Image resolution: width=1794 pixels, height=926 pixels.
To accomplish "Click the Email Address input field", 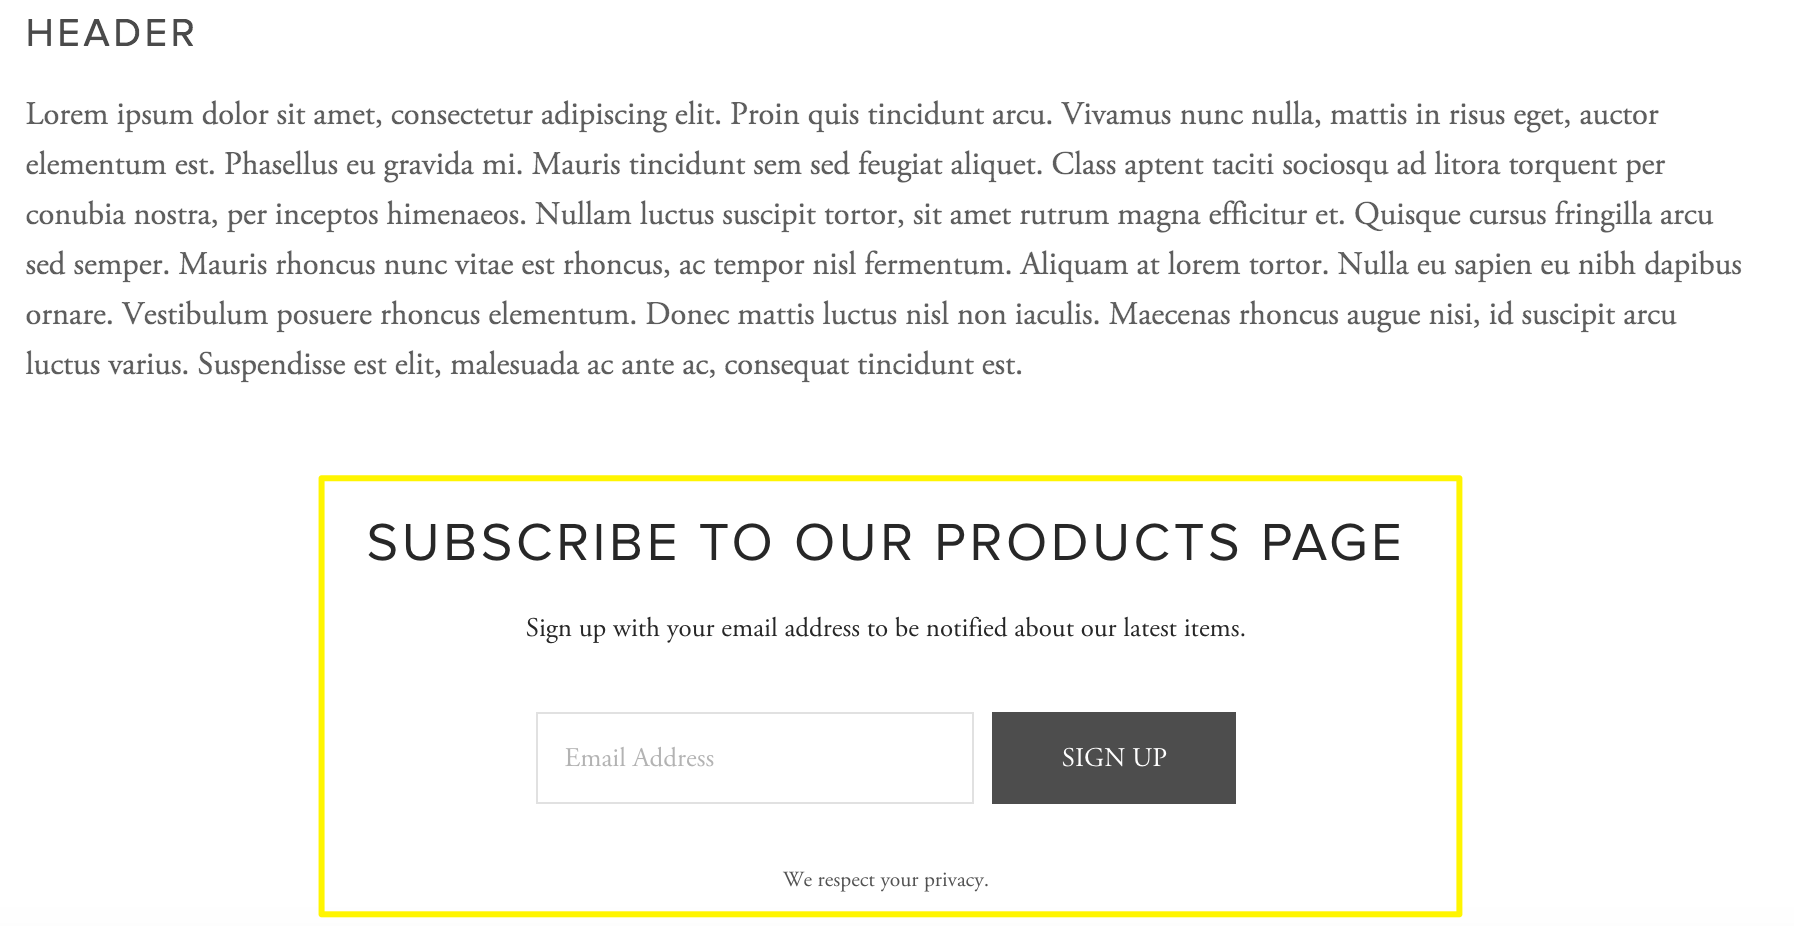I will tap(755, 758).
